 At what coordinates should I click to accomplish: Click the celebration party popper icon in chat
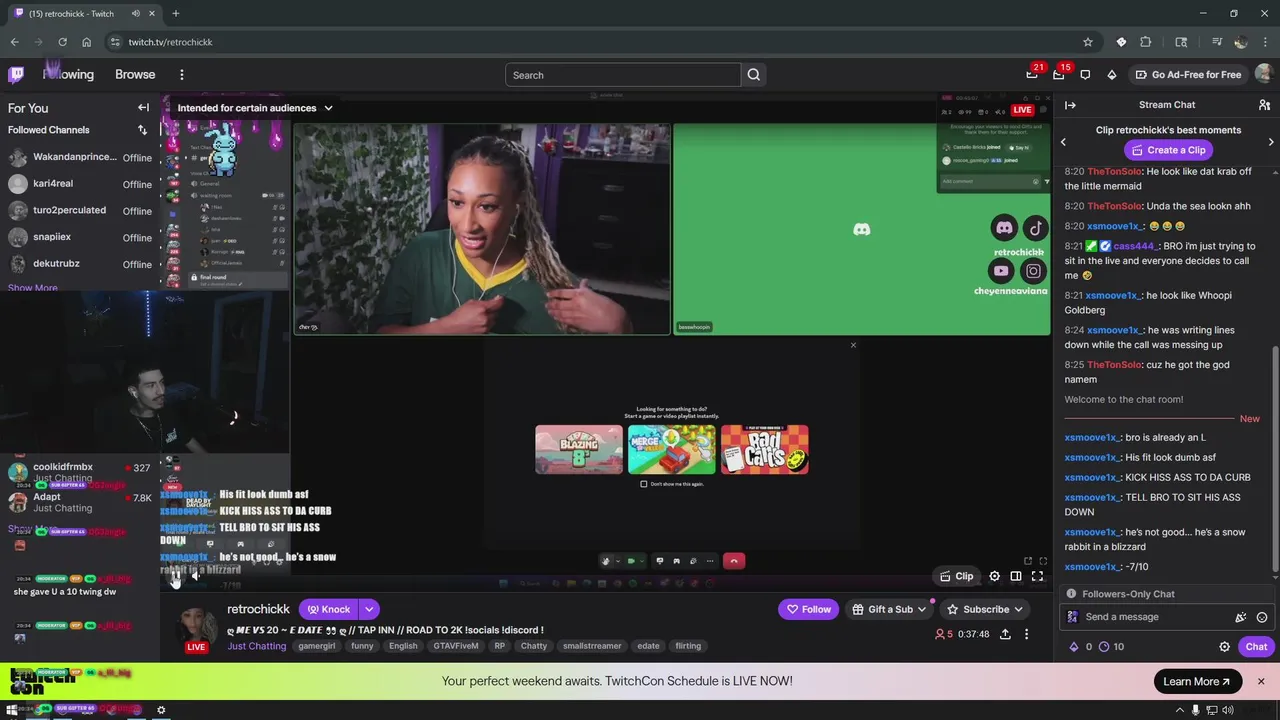point(1241,617)
